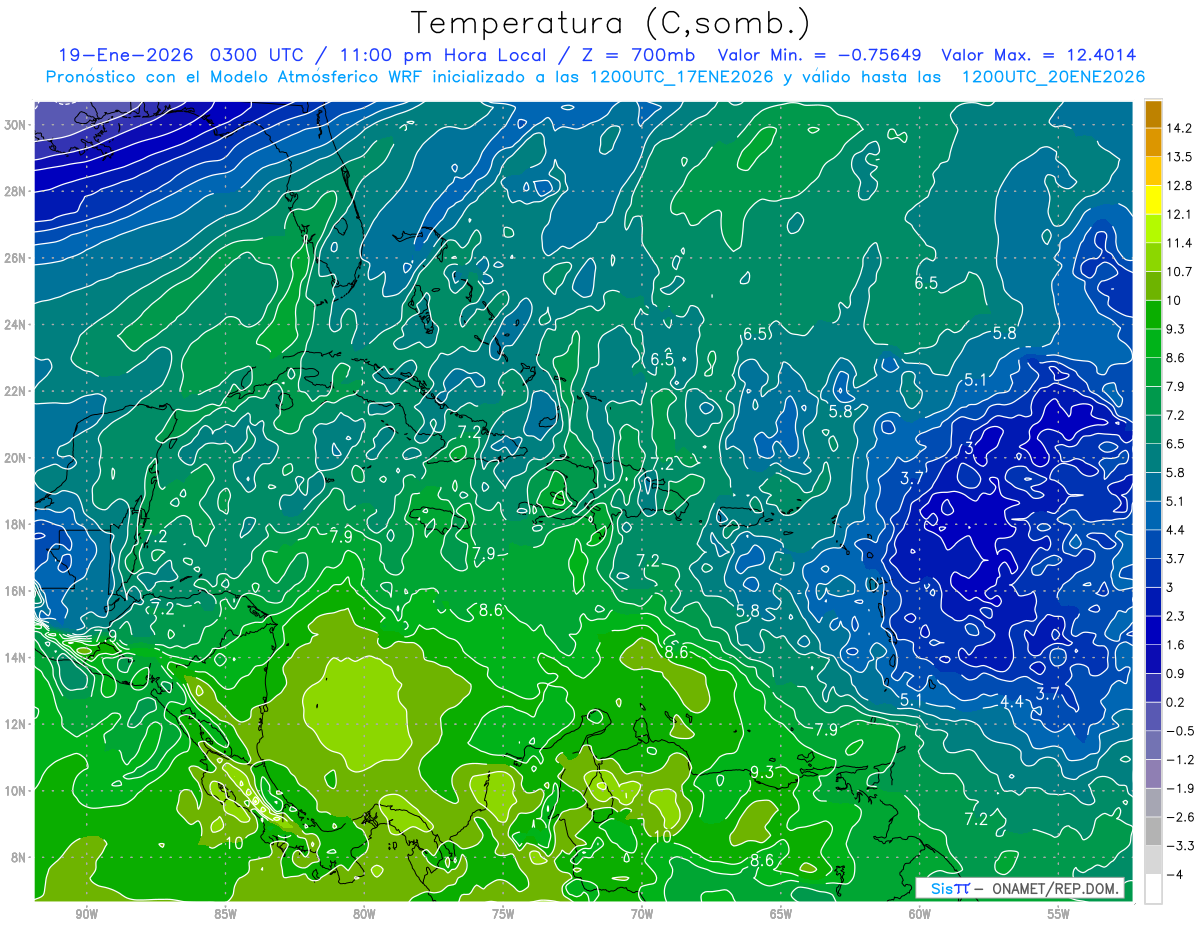Click the 13.5 value in color legend

1179,157
